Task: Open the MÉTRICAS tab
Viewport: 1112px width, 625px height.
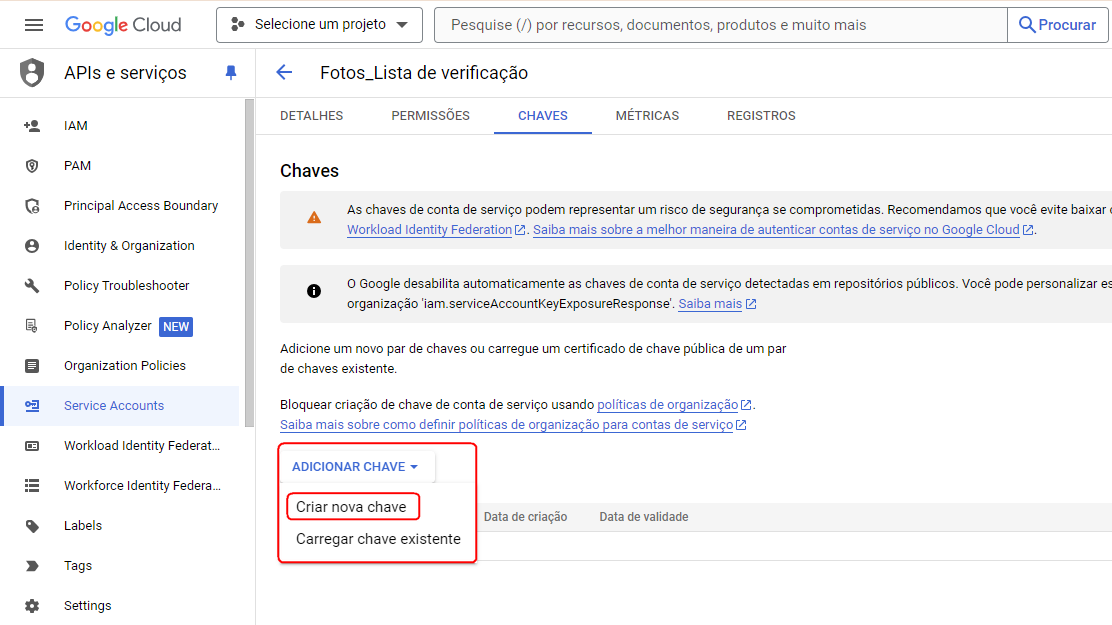Action: [x=647, y=116]
